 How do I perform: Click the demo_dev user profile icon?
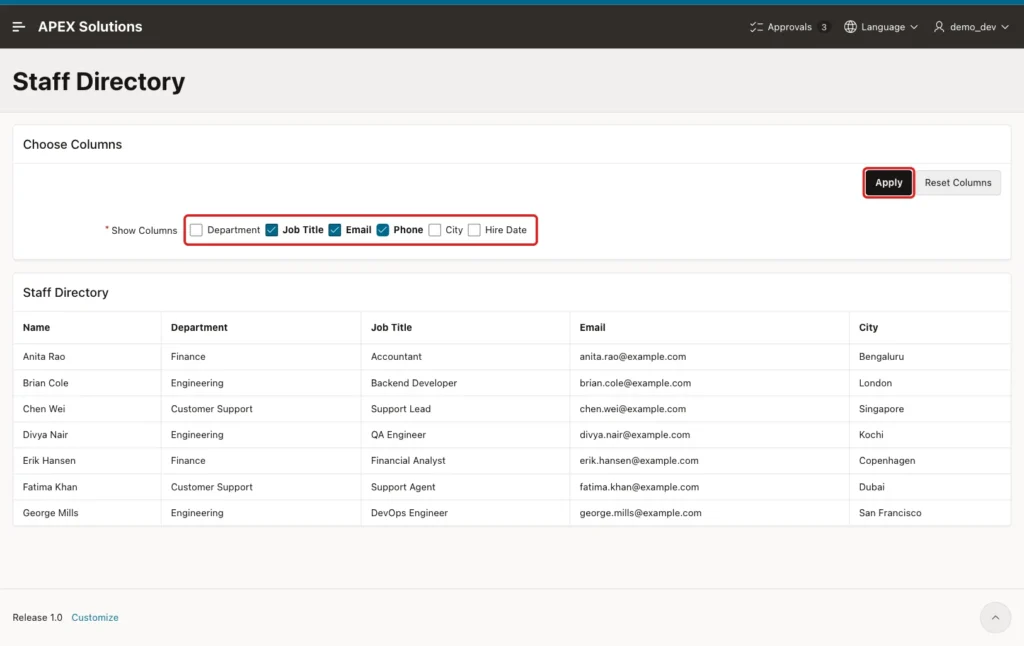click(x=938, y=27)
